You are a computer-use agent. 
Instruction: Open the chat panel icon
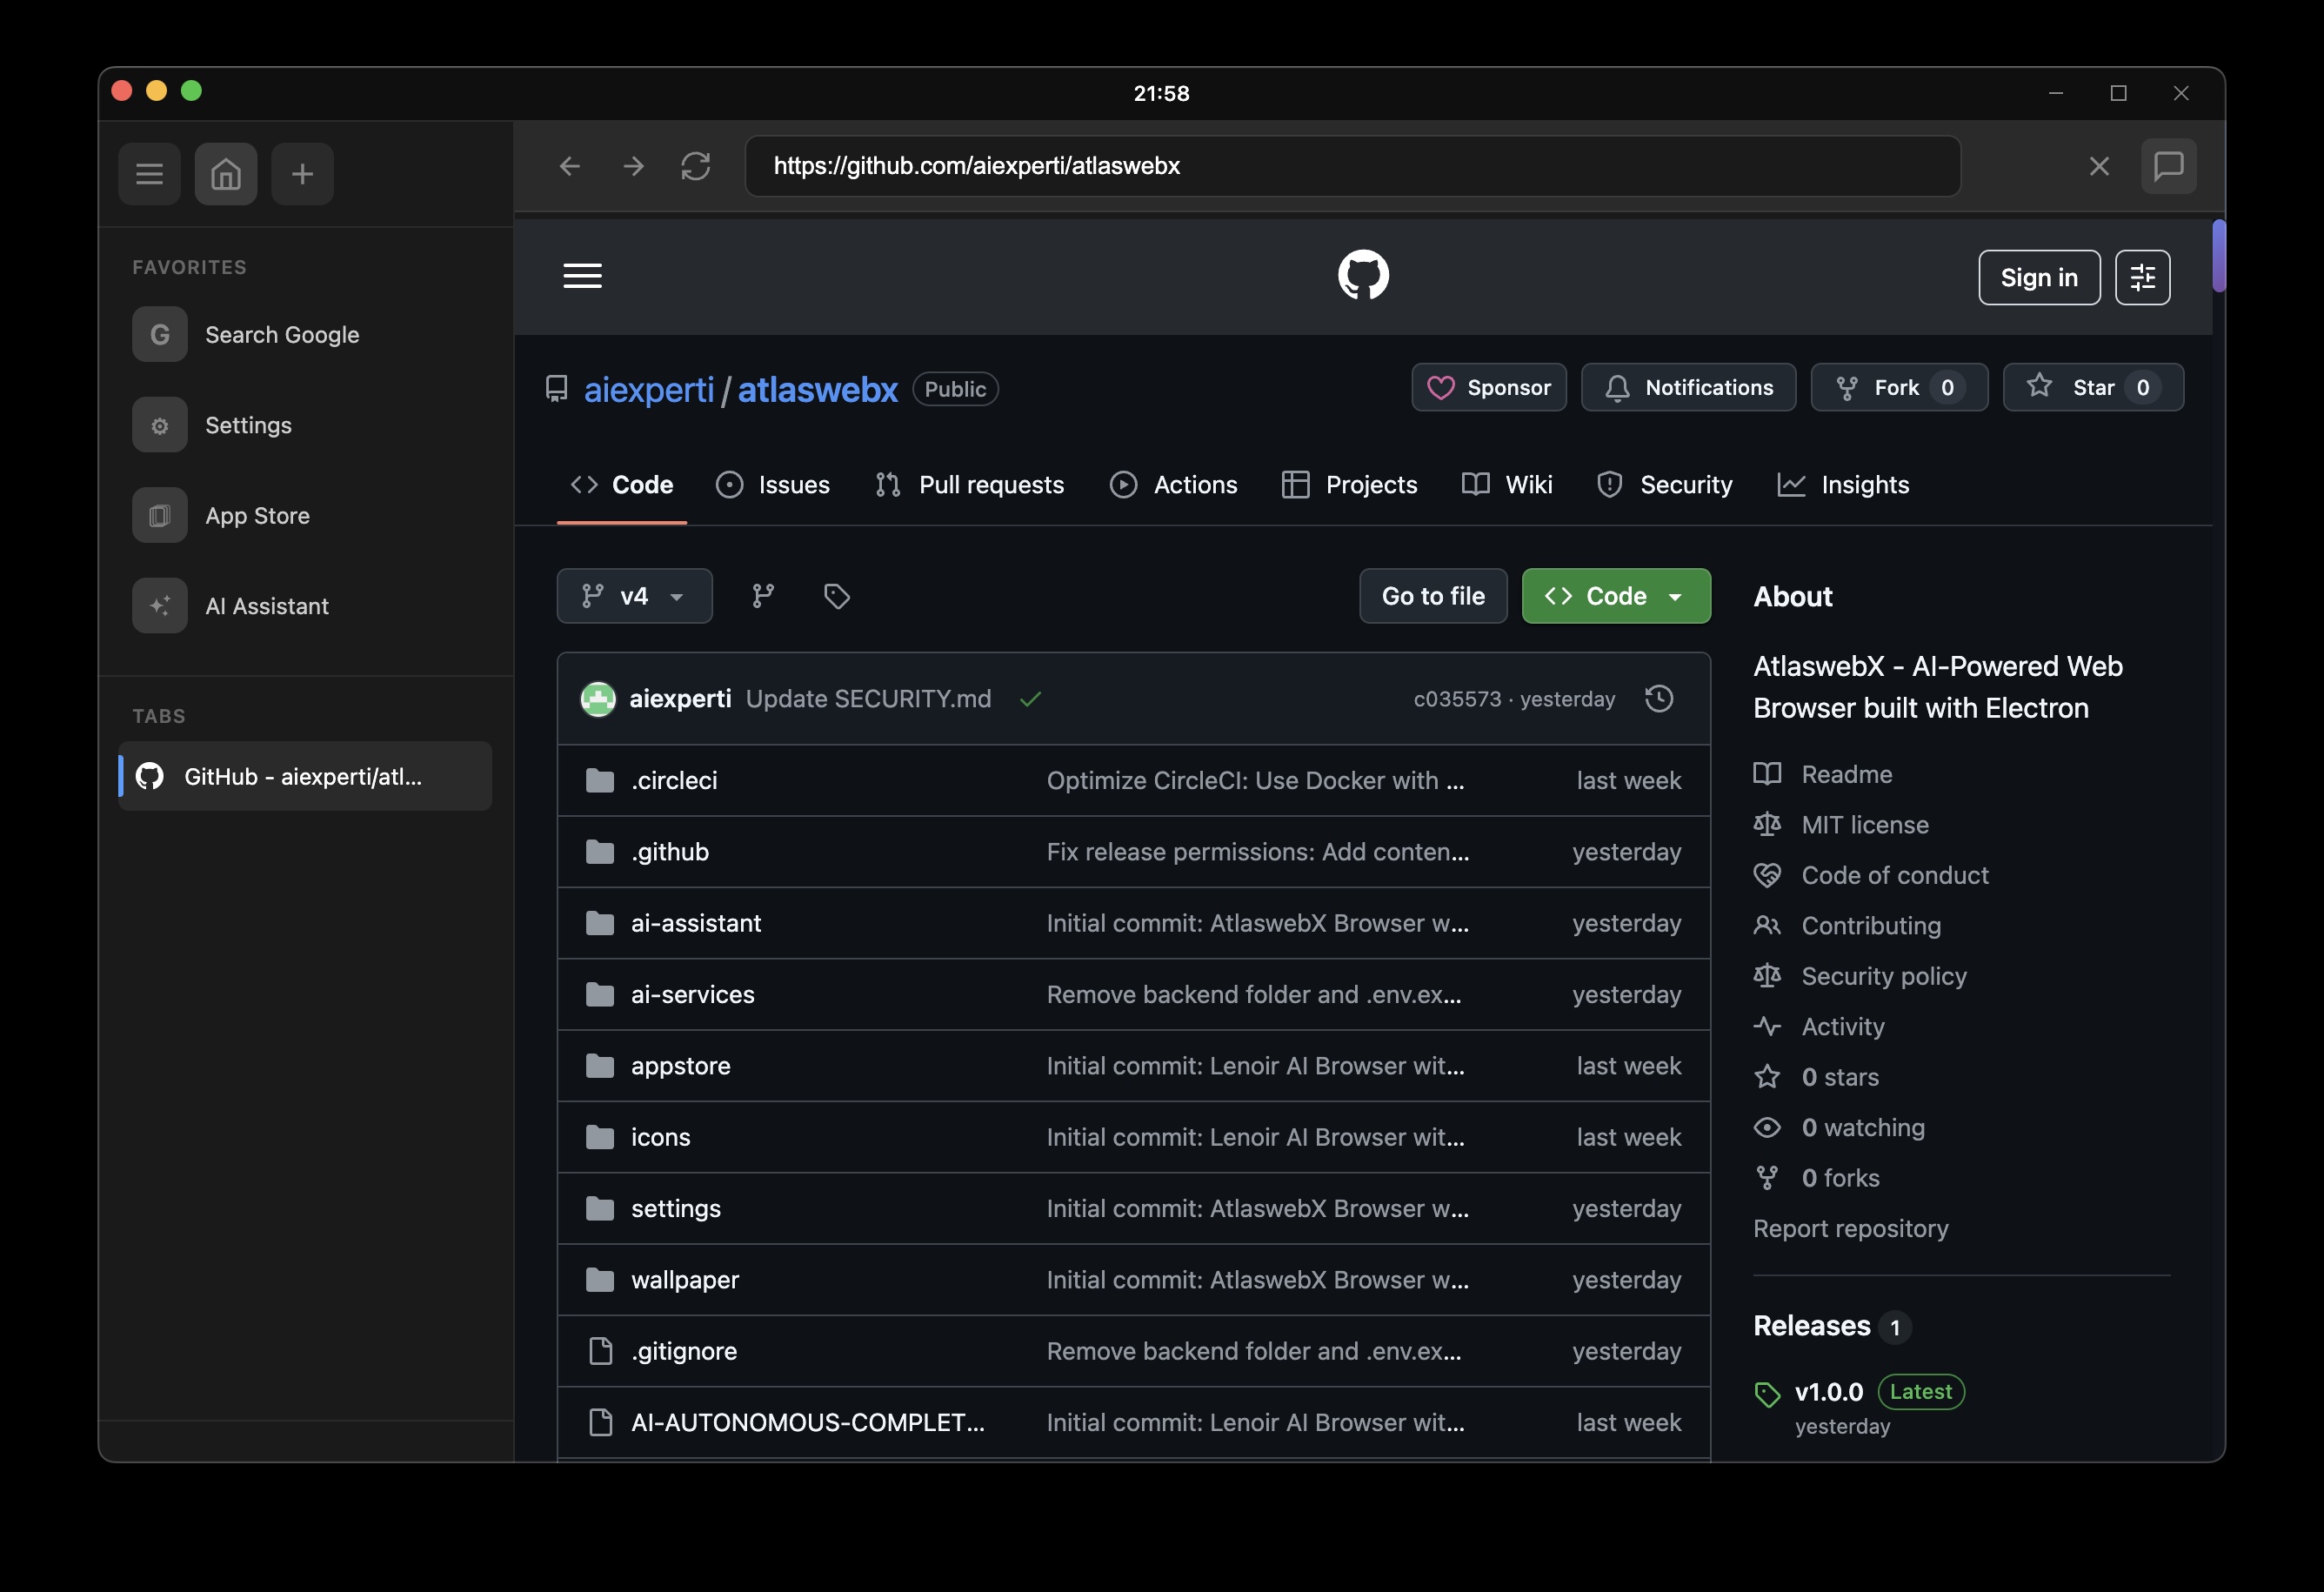pyautogui.click(x=2168, y=166)
